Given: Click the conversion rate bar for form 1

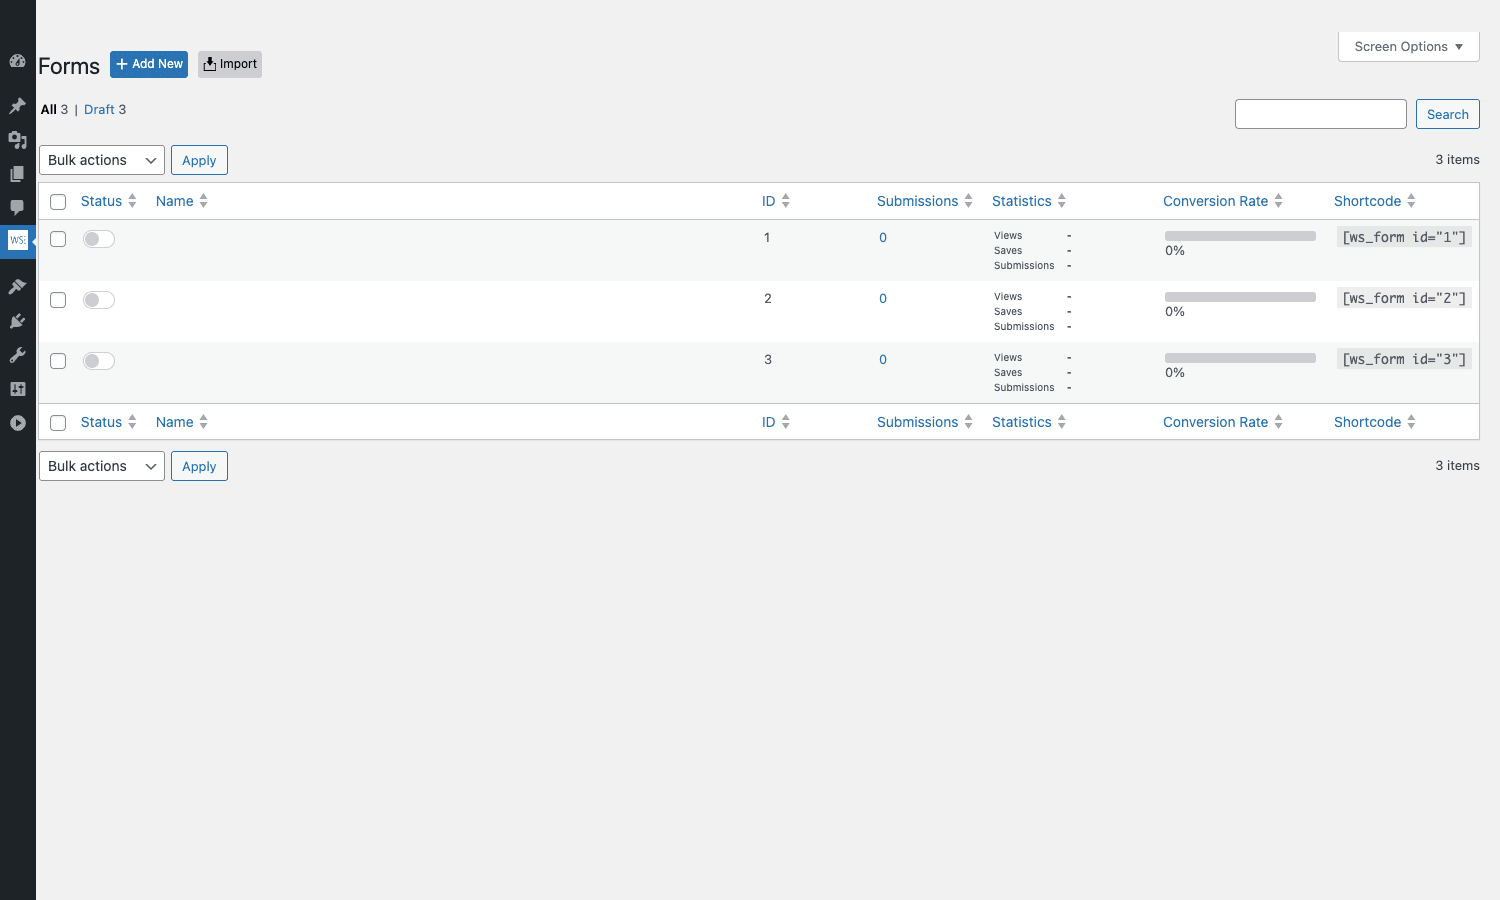Looking at the screenshot, I should point(1240,236).
